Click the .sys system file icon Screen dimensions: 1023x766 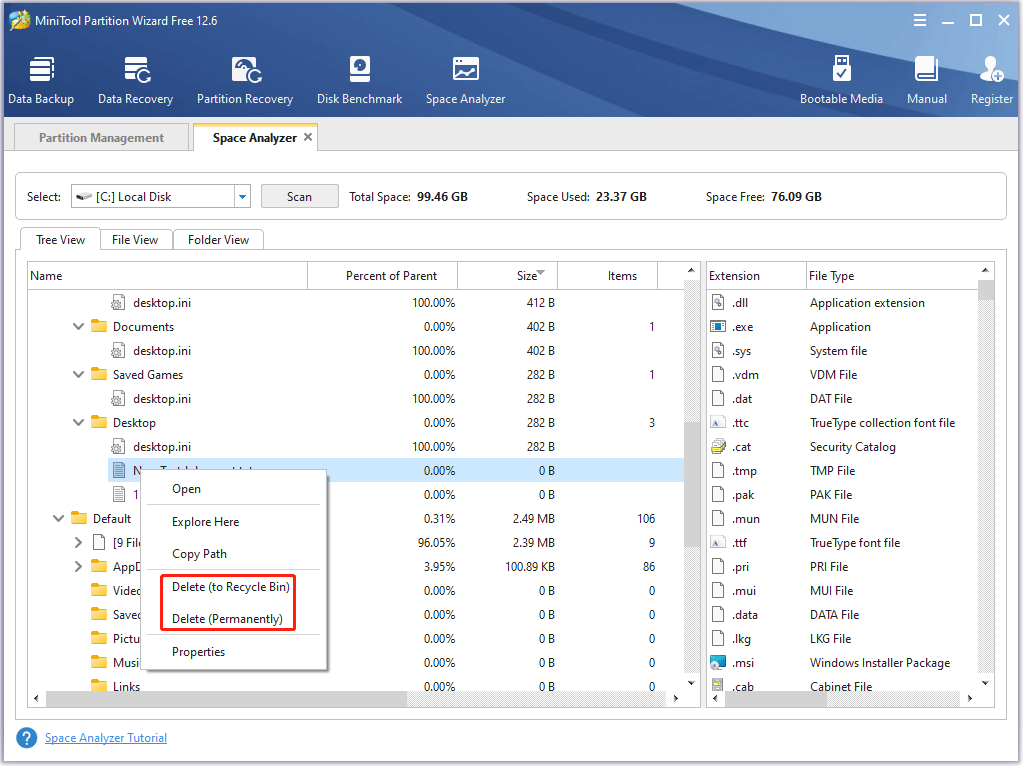[x=718, y=350]
